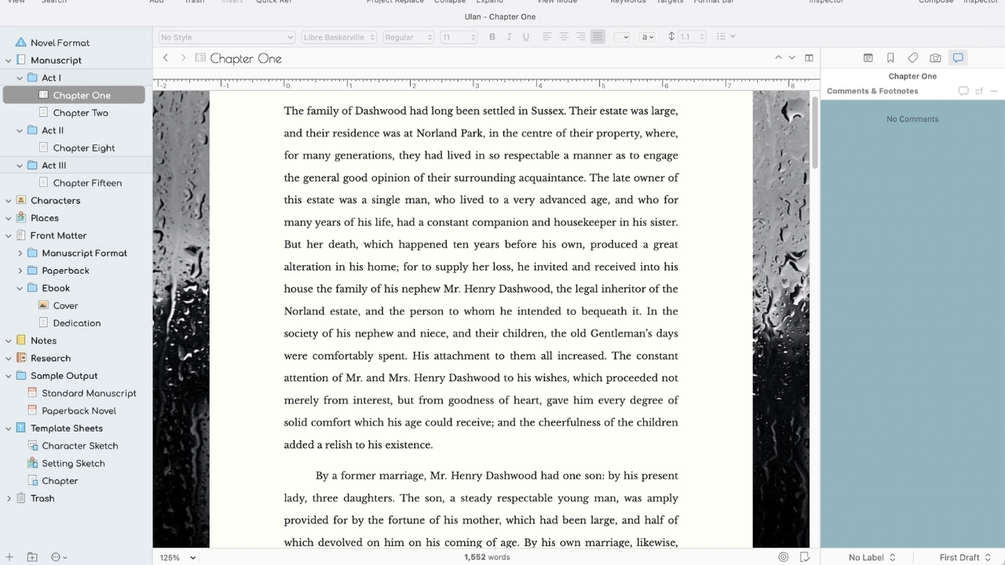Open the First Draft status dropdown

965,557
